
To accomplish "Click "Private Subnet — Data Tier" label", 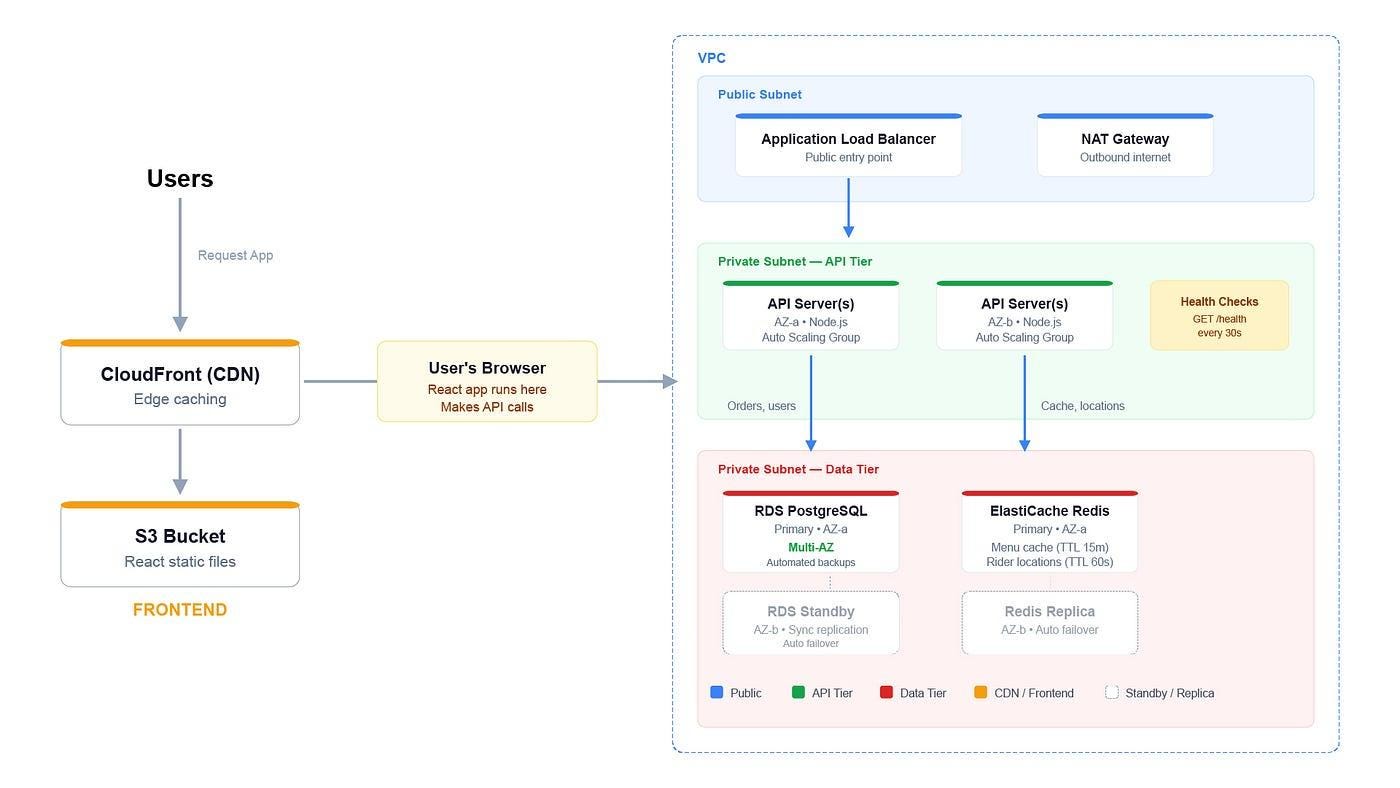I will (x=799, y=469).
